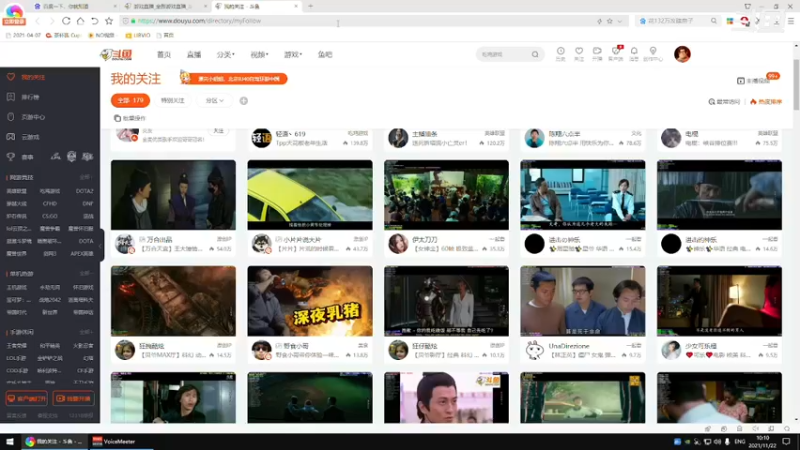This screenshot has width=800, height=450.
Task: Click the orange video button at sidebar bottom
Action: [x=73, y=398]
